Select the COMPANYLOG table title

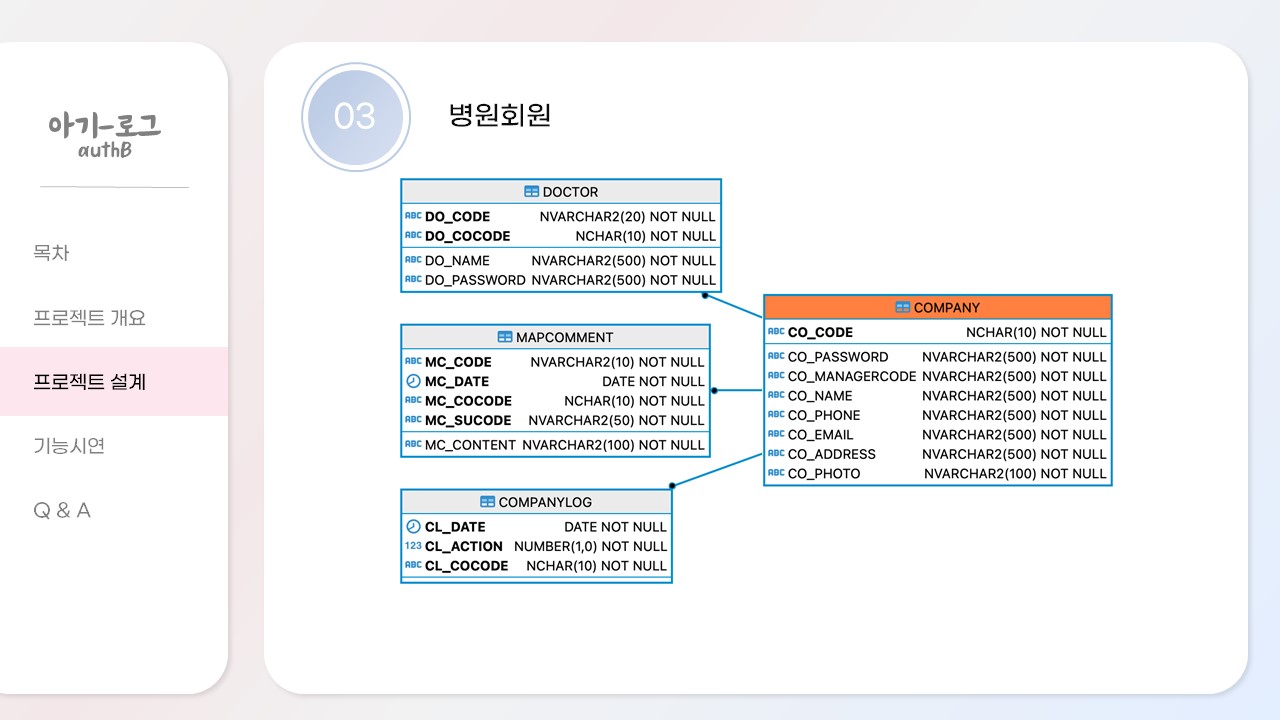(x=545, y=502)
